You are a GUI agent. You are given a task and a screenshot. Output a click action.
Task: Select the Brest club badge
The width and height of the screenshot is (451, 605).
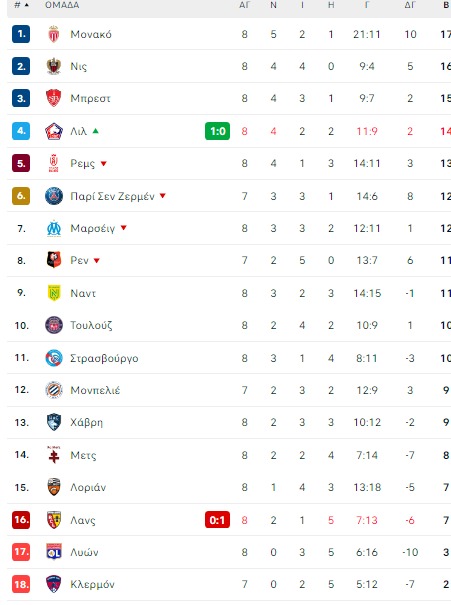[54, 98]
